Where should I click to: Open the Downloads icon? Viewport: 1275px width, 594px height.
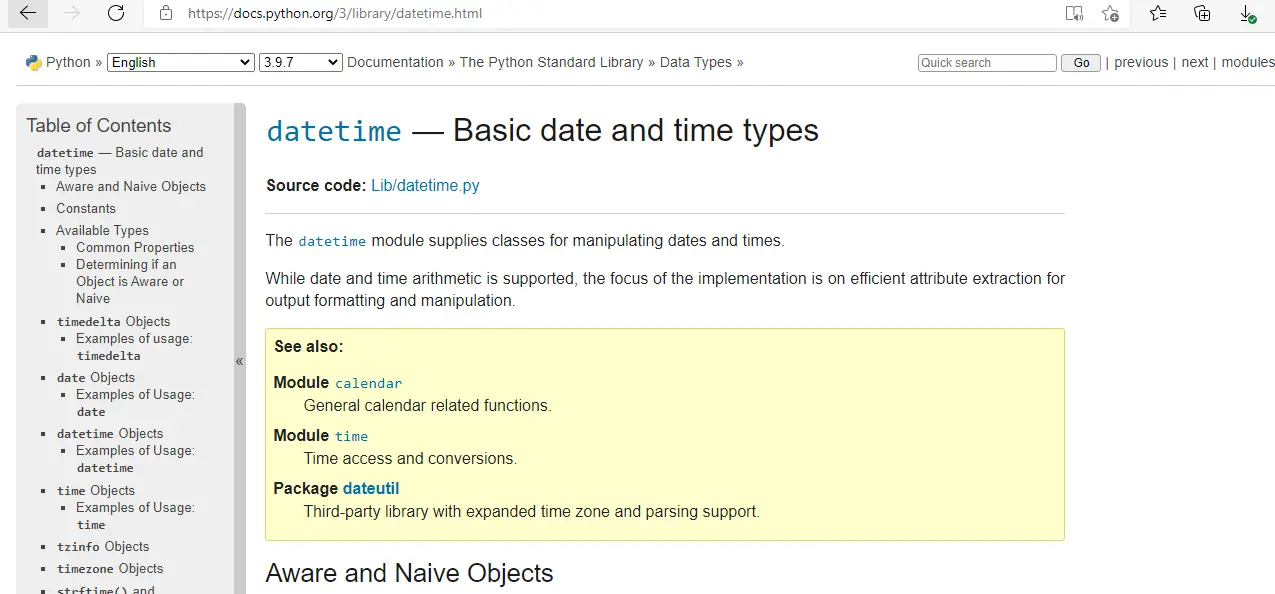[1247, 14]
